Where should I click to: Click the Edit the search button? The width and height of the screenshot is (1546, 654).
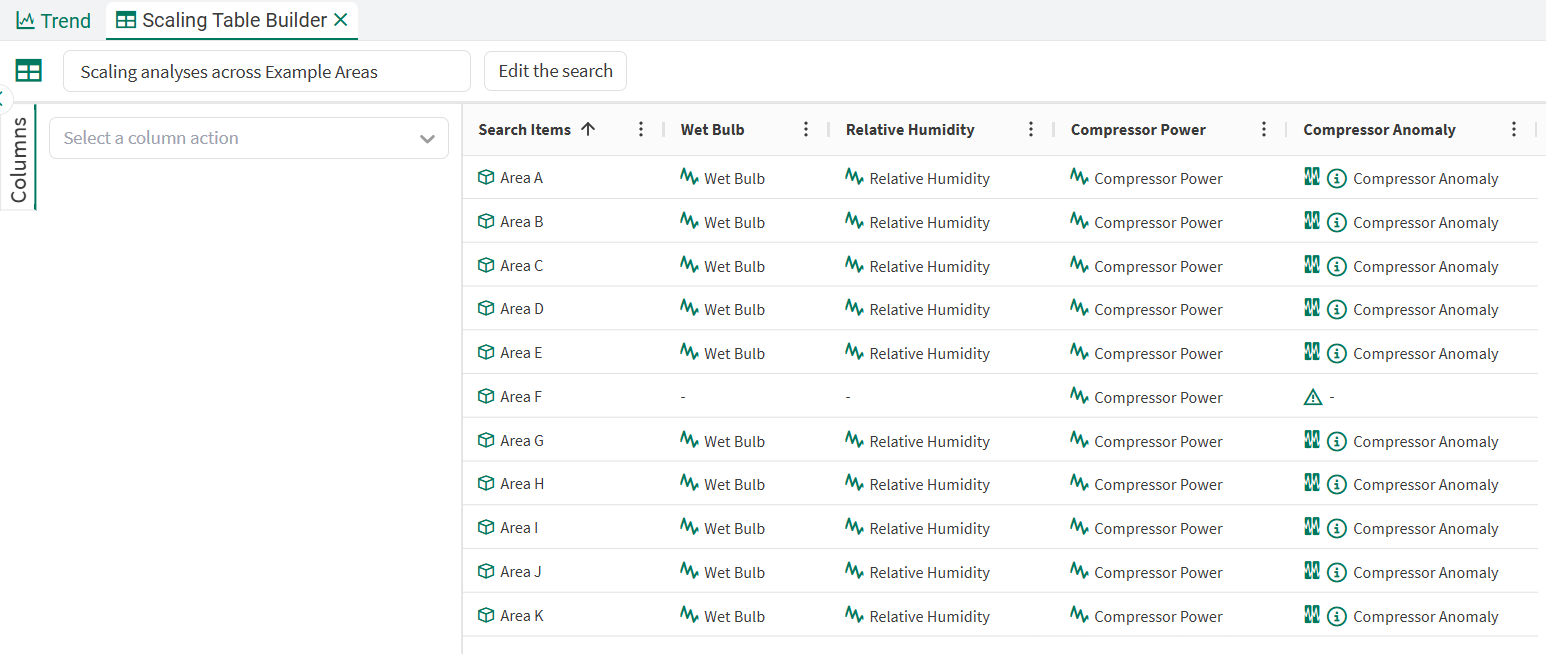pos(555,71)
